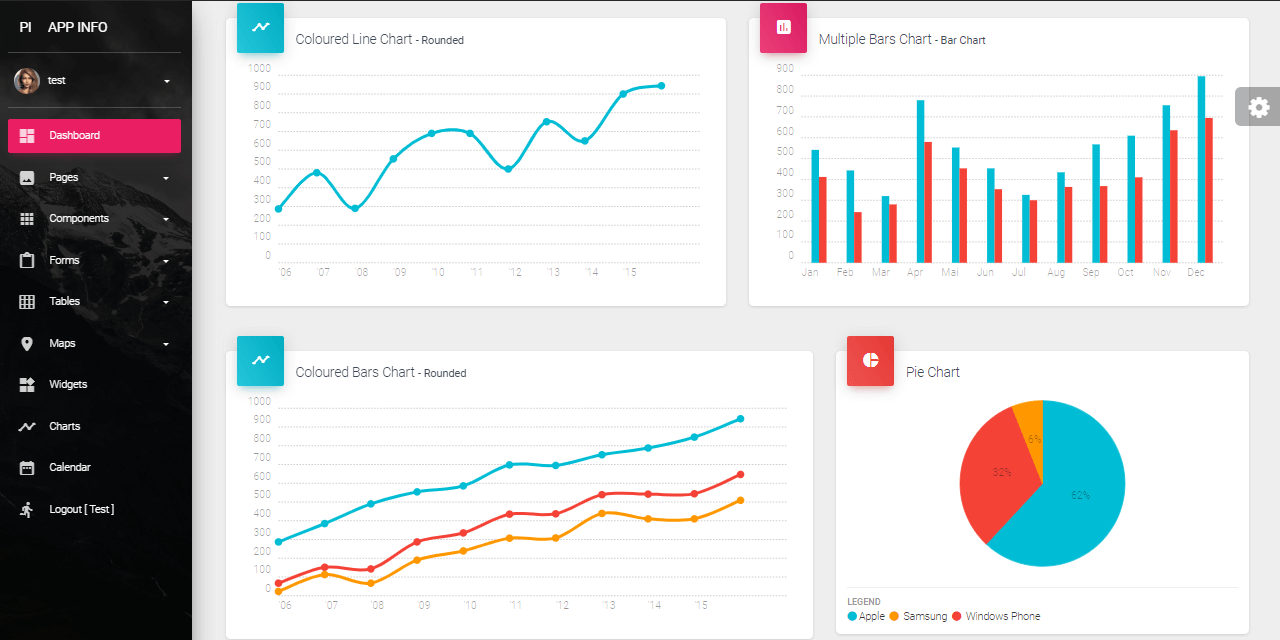The image size is (1280, 640).
Task: Click the Dashboard grid icon
Action: point(27,135)
